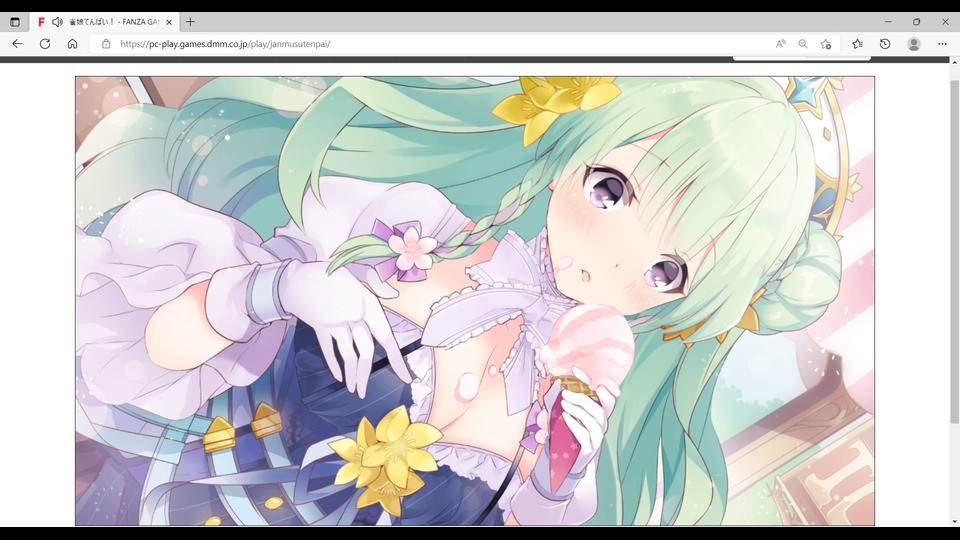Refresh the current page
The width and height of the screenshot is (960, 540).
point(45,44)
